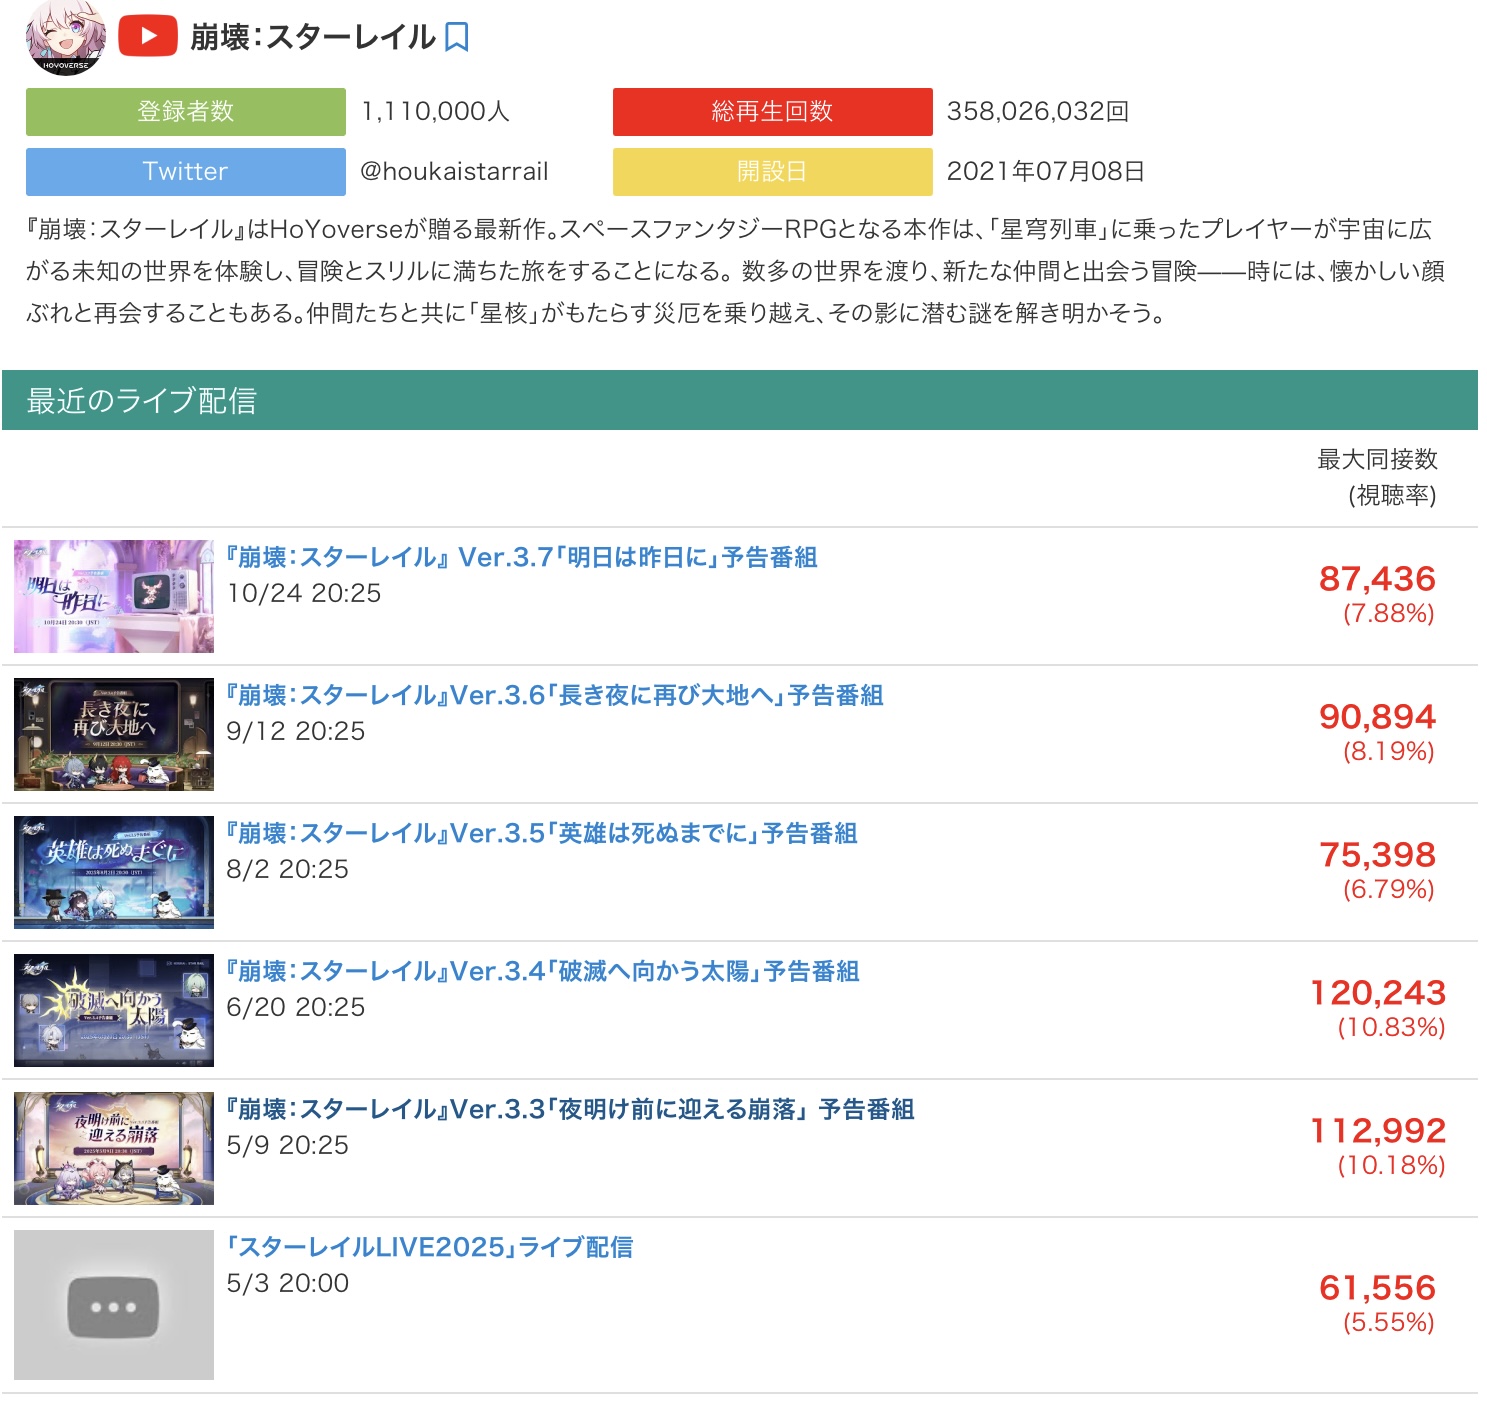Image resolution: width=1487 pixels, height=1418 pixels.
Task: Open the「スターレイルLIVE2025」ライブ配信 link
Action: (x=430, y=1247)
